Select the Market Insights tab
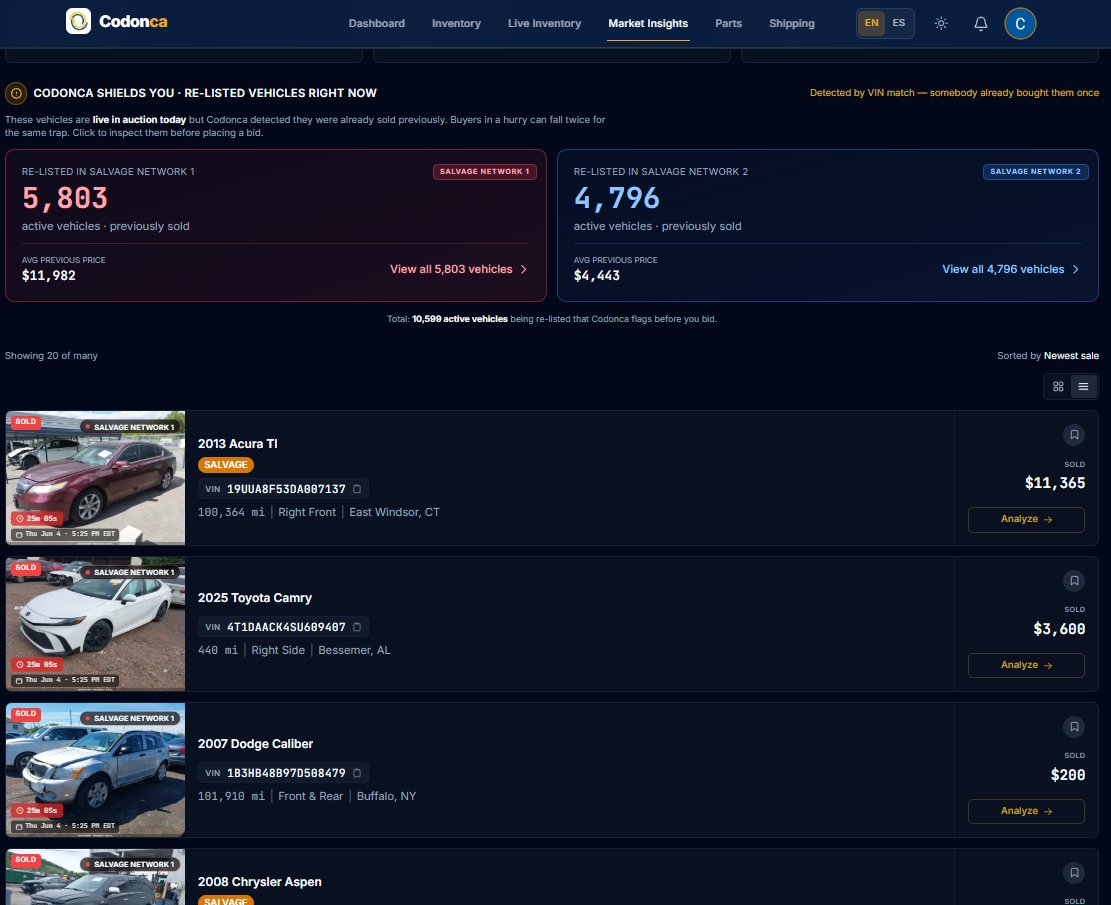The height and width of the screenshot is (905, 1111). (648, 23)
